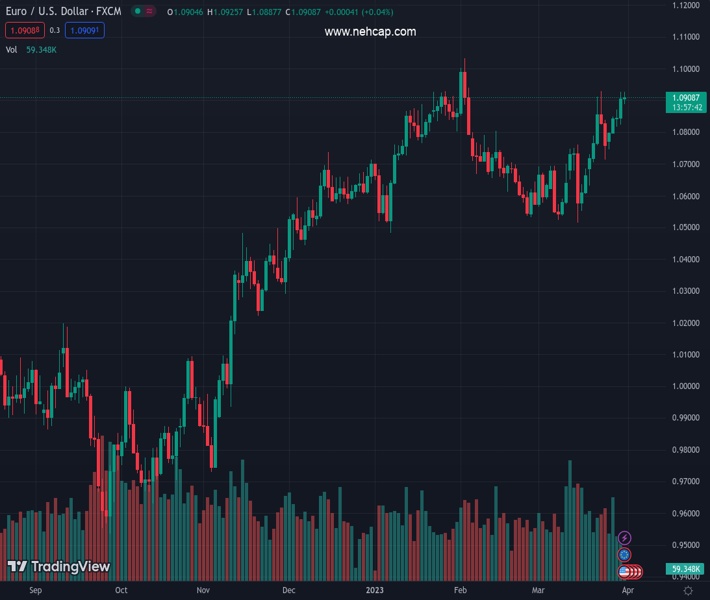
Task: Click the purple lightning event icon
Action: (x=625, y=538)
